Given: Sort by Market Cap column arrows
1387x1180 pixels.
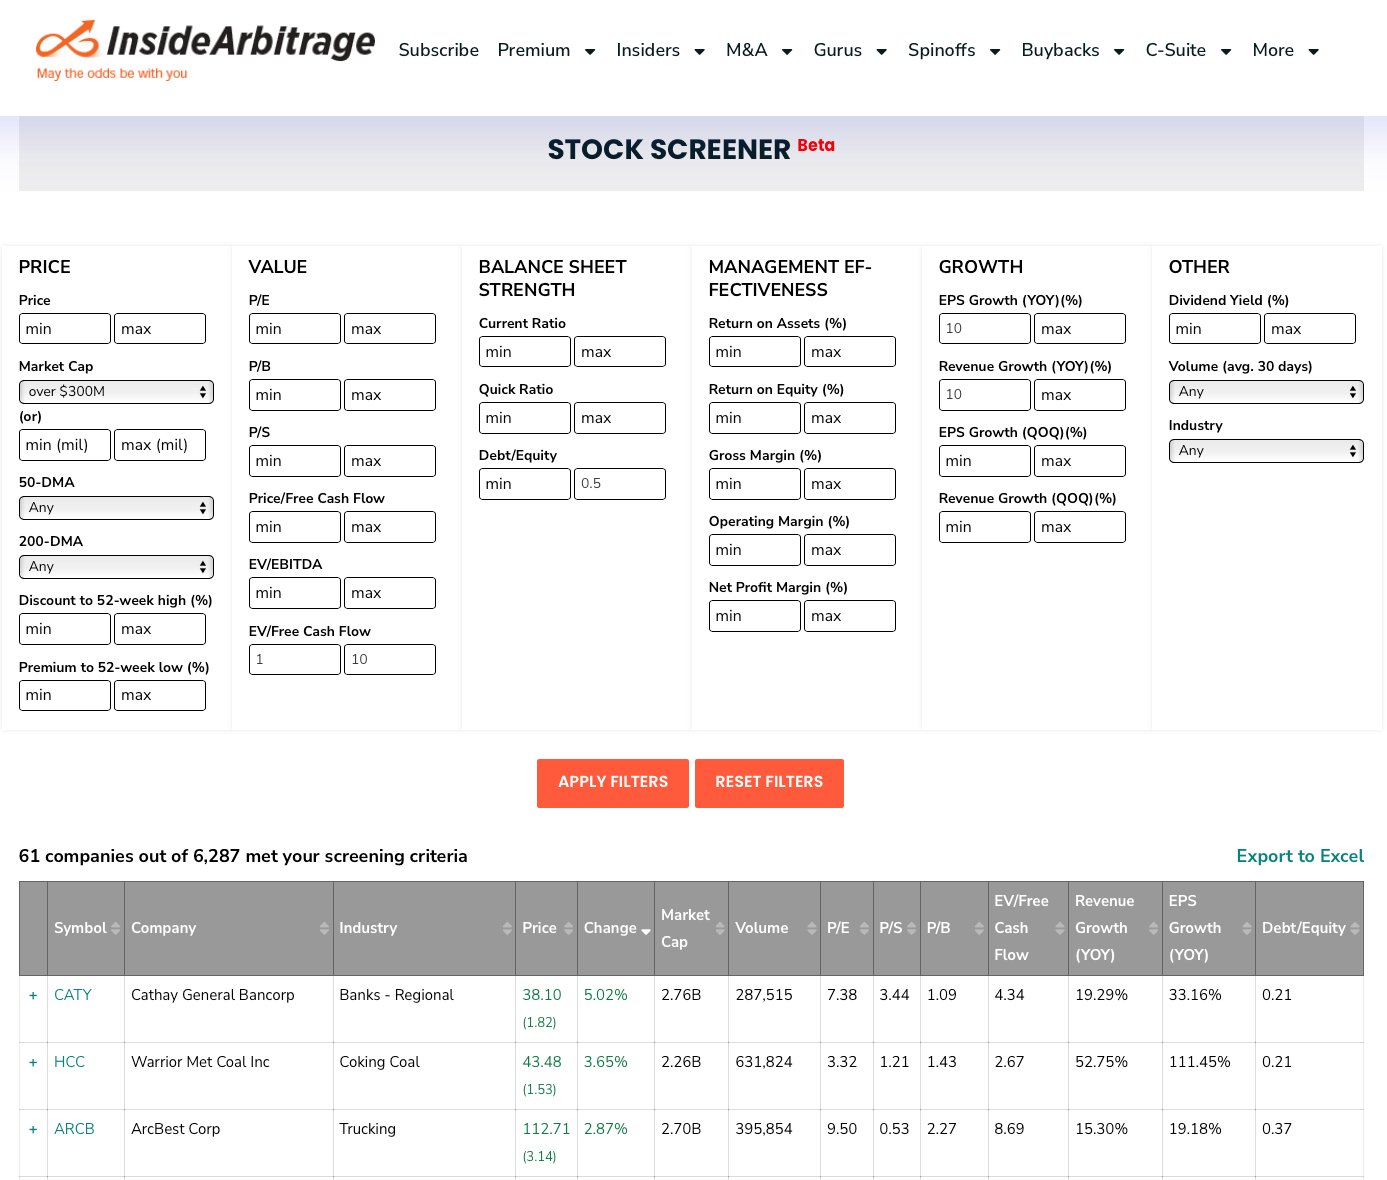Looking at the screenshot, I should click(x=720, y=929).
